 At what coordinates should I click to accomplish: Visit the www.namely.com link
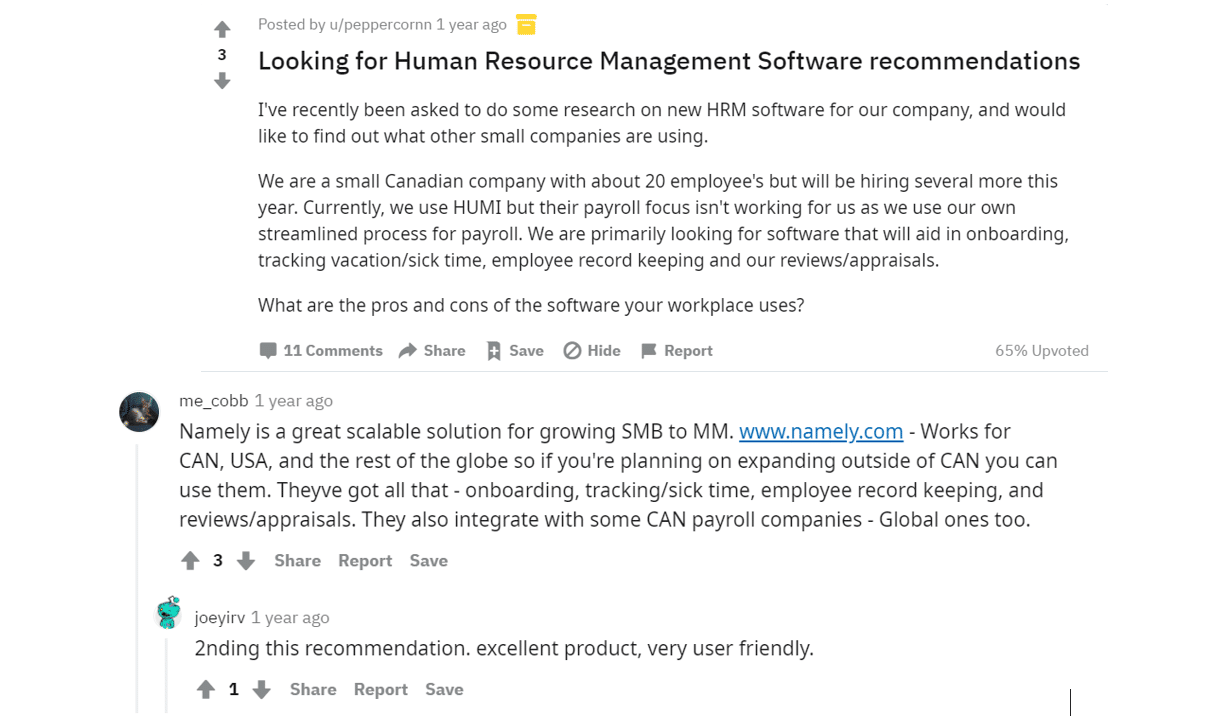[820, 431]
